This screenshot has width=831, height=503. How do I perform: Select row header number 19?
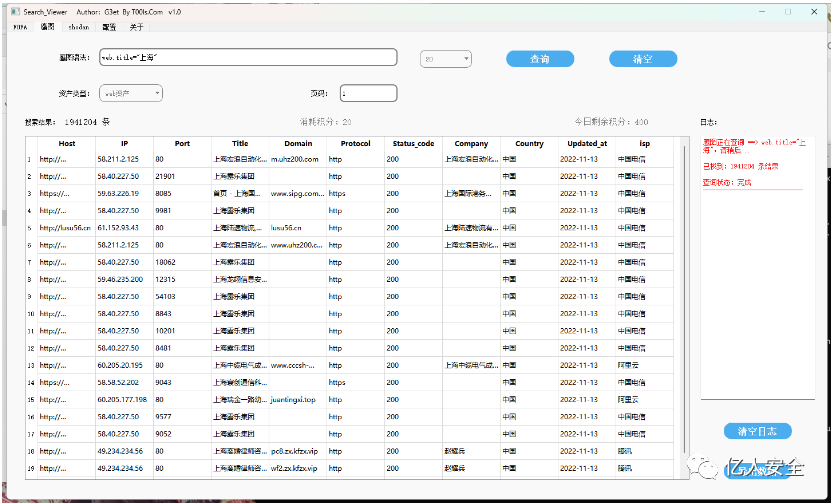coord(31,469)
